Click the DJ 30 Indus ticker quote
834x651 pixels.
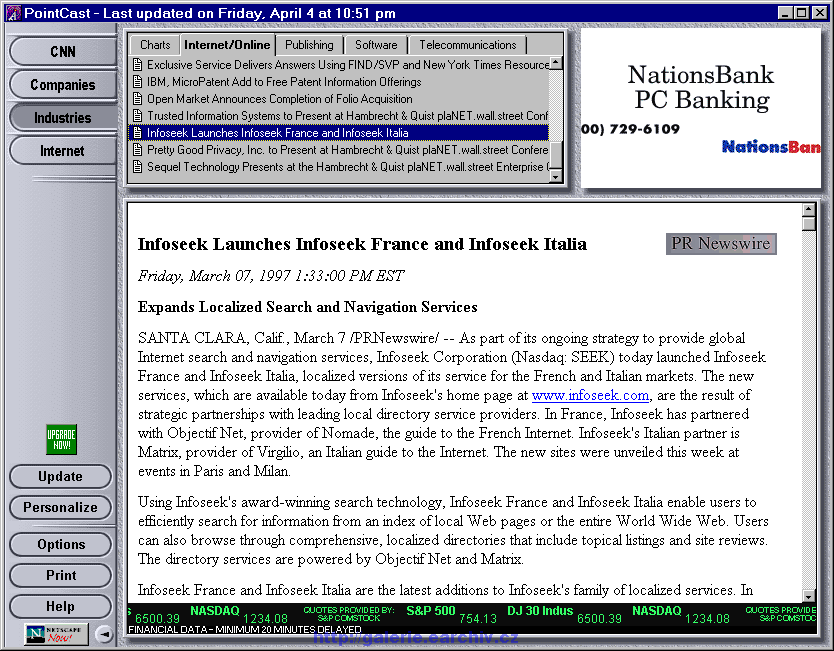coord(565,614)
